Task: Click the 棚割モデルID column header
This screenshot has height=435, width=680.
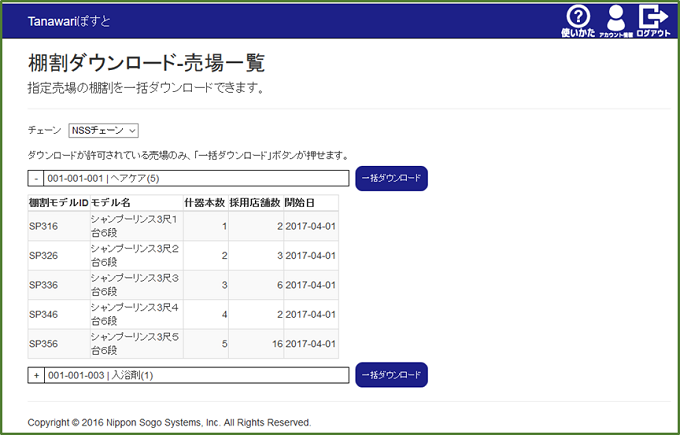Action: pyautogui.click(x=58, y=203)
